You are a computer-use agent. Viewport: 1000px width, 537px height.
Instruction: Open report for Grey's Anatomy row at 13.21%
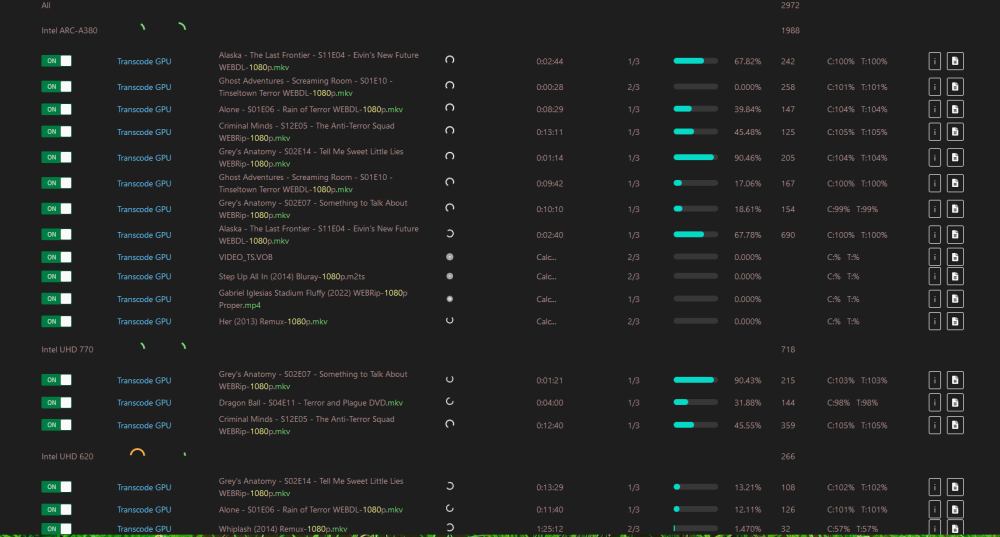click(955, 487)
